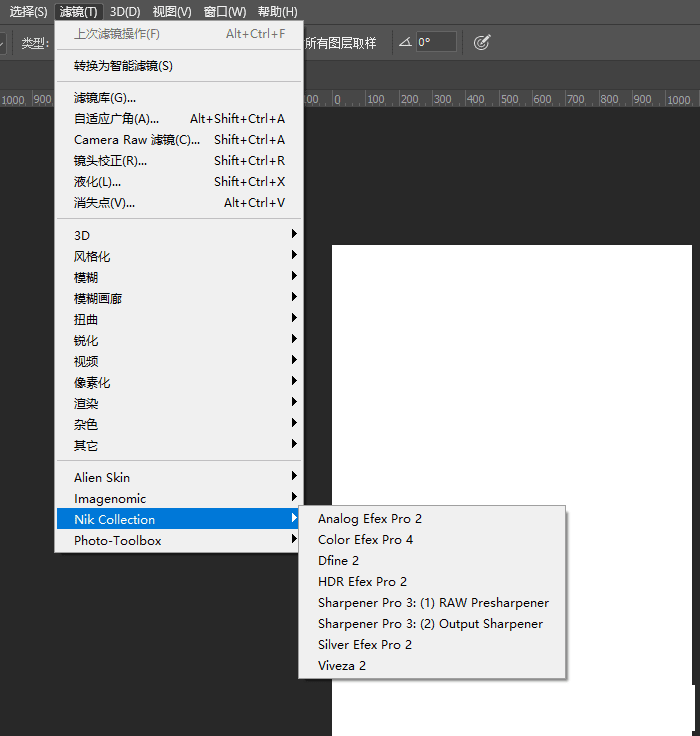Viewport: 700px width, 736px height.
Task: Expand the 像素化 pixelate submenu
Action: (179, 383)
